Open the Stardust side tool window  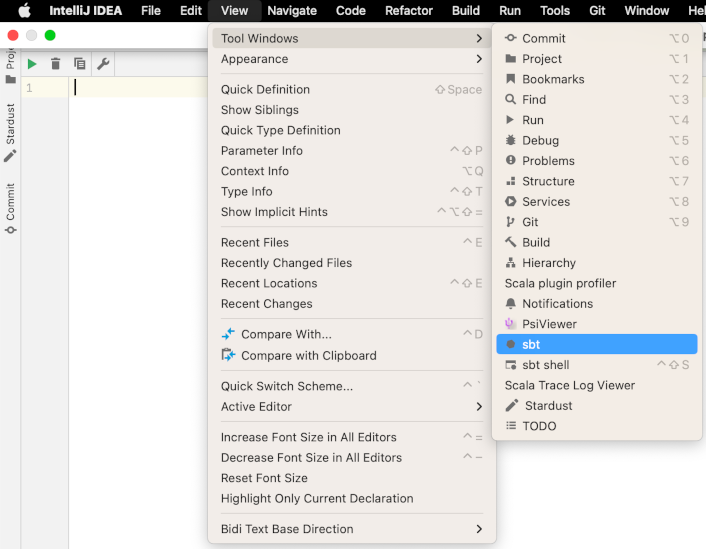[x=11, y=131]
